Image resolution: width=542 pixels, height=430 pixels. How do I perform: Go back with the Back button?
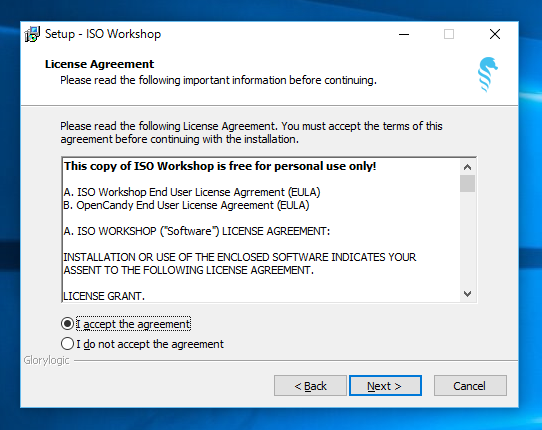(x=310, y=385)
